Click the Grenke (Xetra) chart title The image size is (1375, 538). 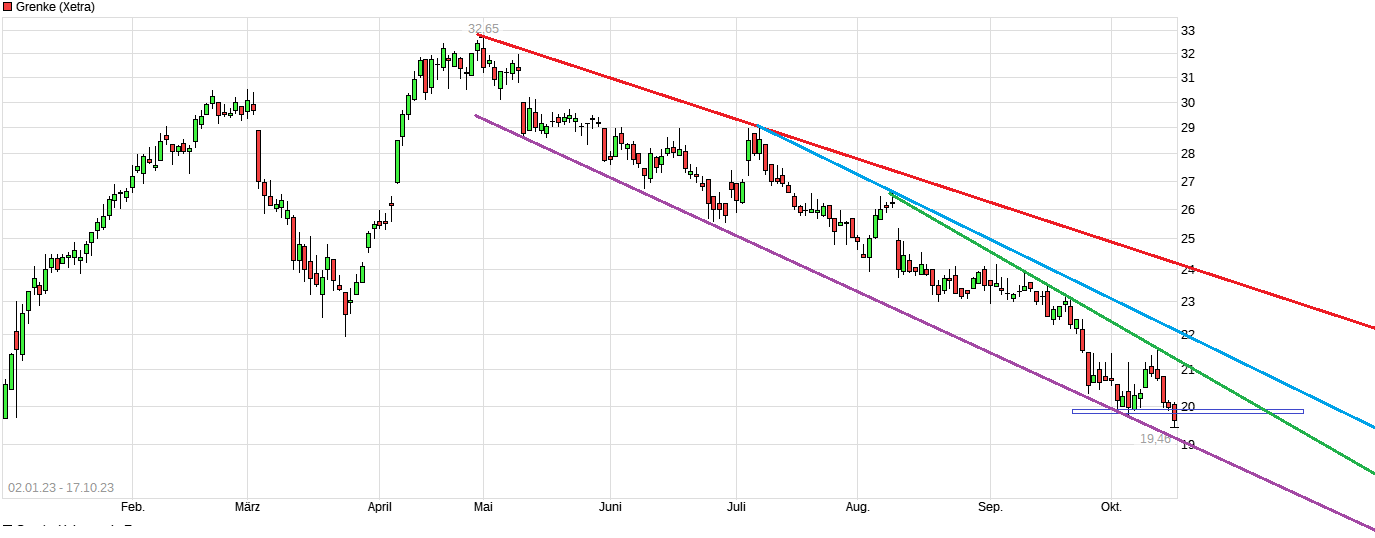click(x=56, y=7)
